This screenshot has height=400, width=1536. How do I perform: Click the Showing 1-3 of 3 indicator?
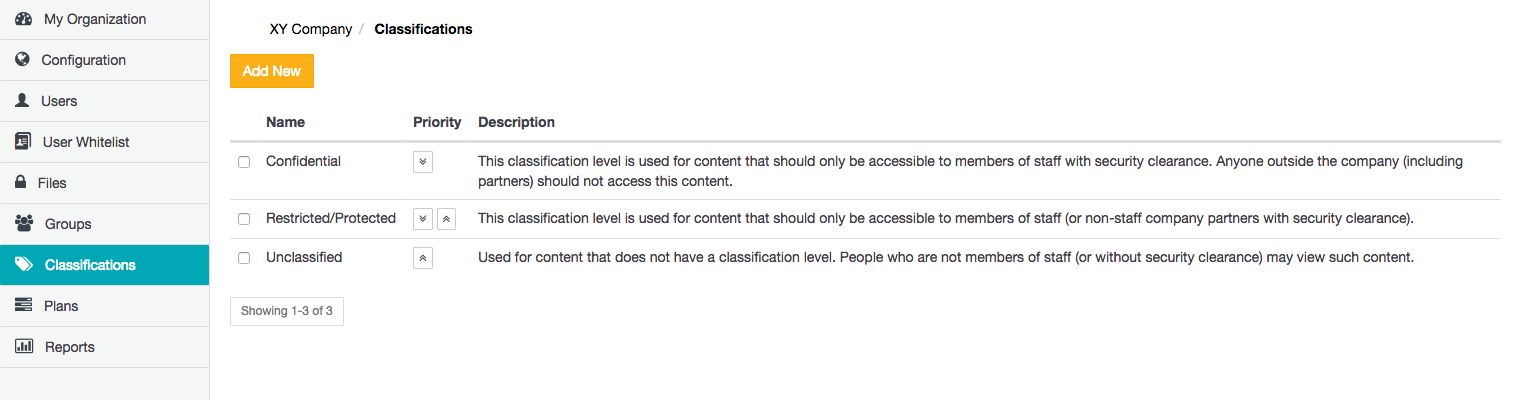tap(287, 311)
